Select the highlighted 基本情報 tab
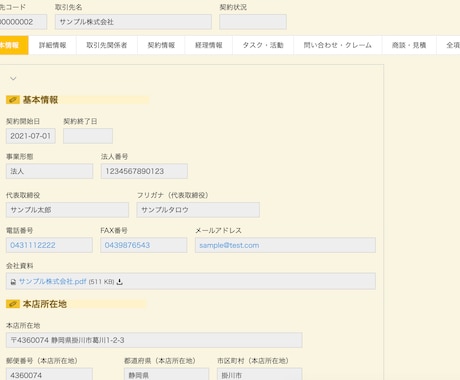Image resolution: width=460 pixels, height=380 pixels. [x=13, y=45]
